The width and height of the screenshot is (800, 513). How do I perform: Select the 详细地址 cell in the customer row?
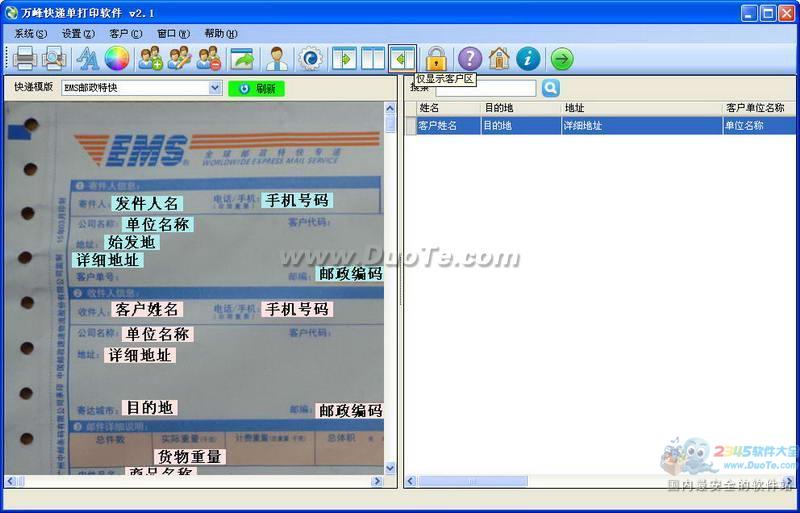[642, 126]
